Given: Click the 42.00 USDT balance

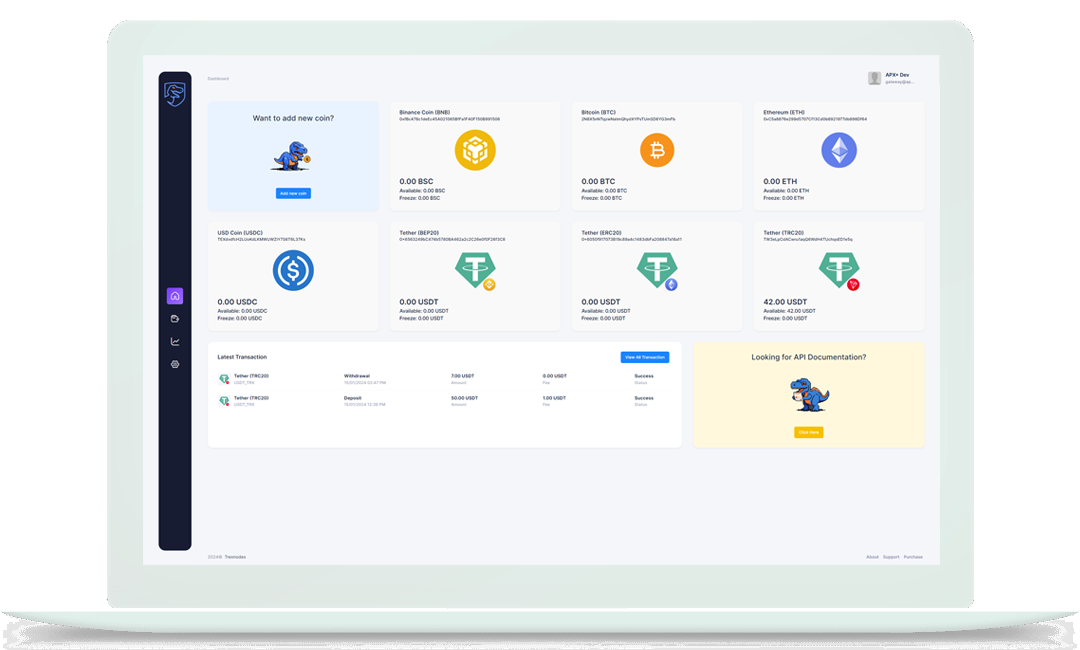Looking at the screenshot, I should [x=785, y=302].
